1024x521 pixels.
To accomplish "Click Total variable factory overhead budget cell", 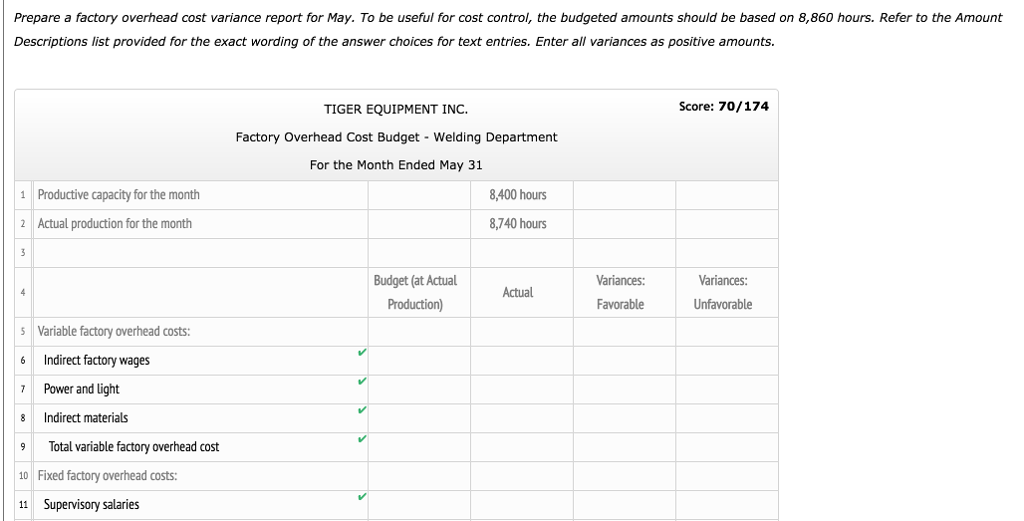I will (x=419, y=447).
